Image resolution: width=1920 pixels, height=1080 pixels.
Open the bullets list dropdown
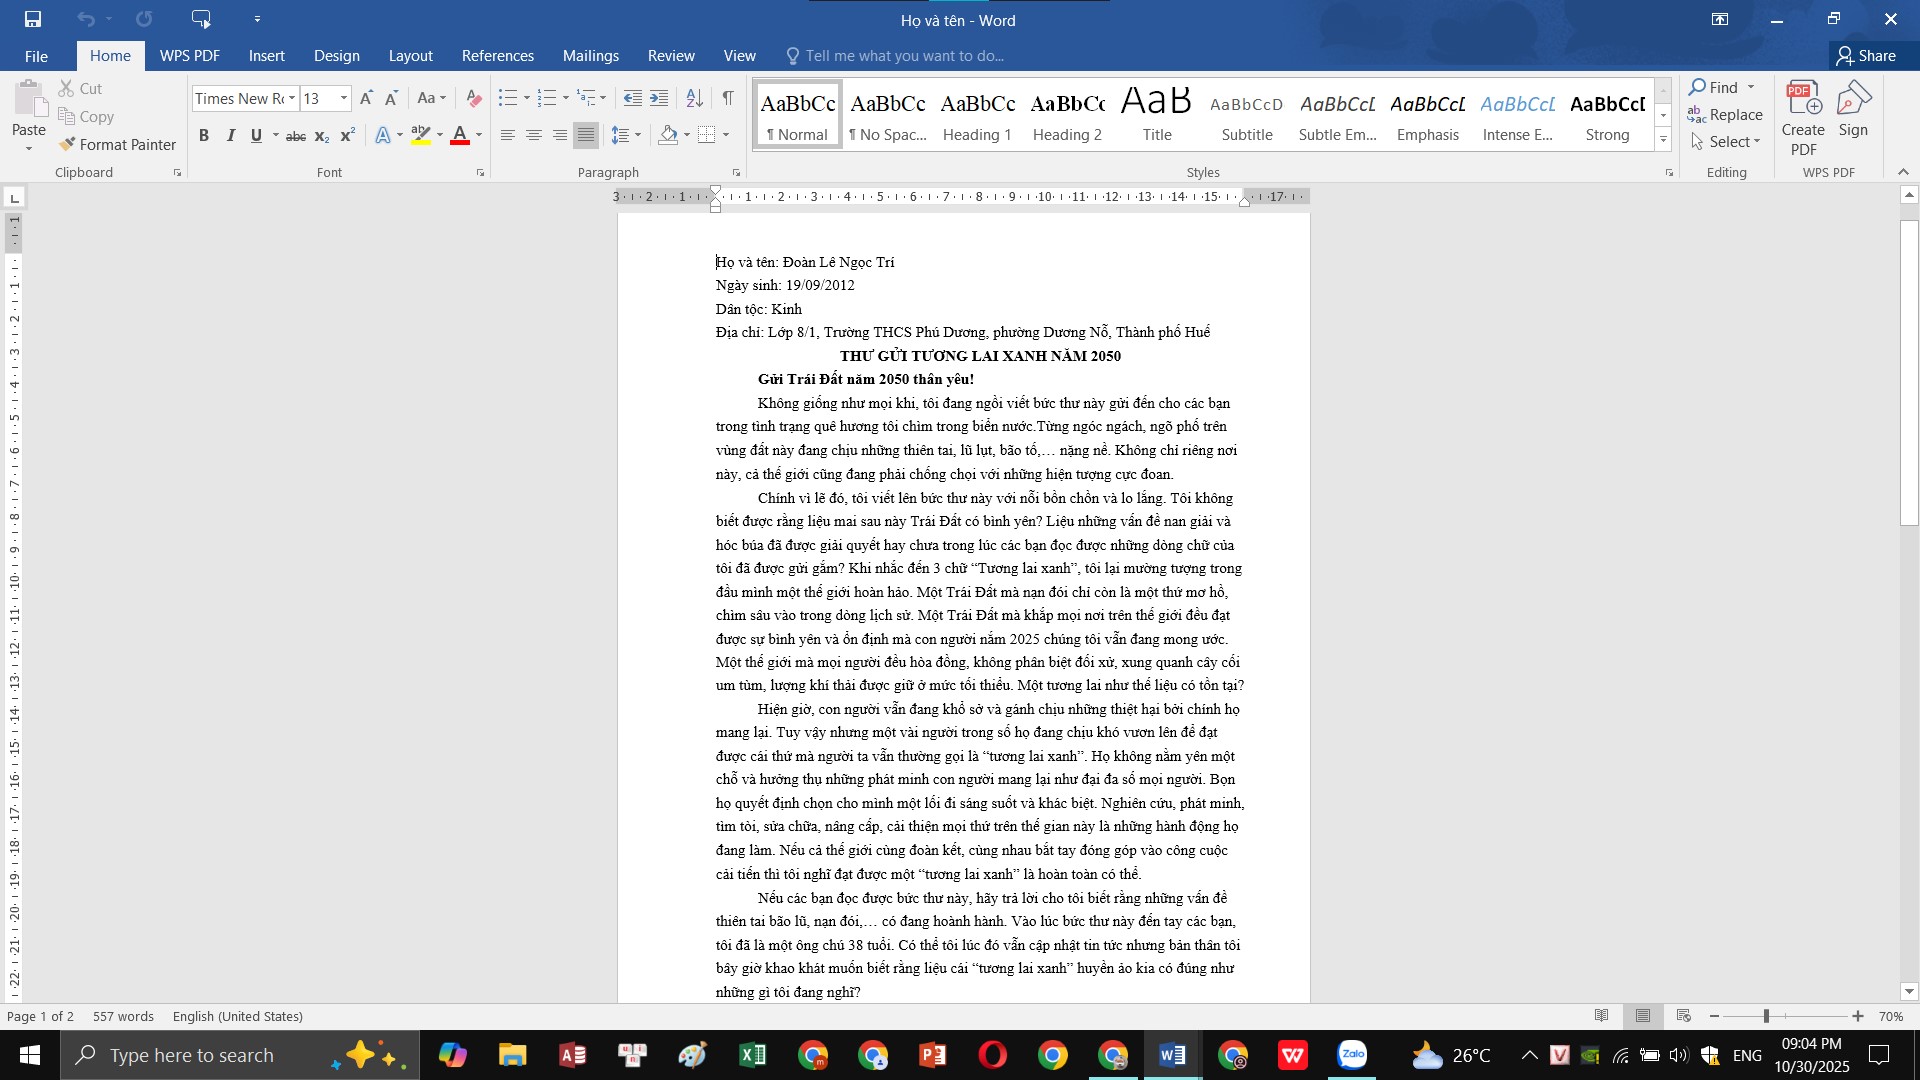coord(527,98)
